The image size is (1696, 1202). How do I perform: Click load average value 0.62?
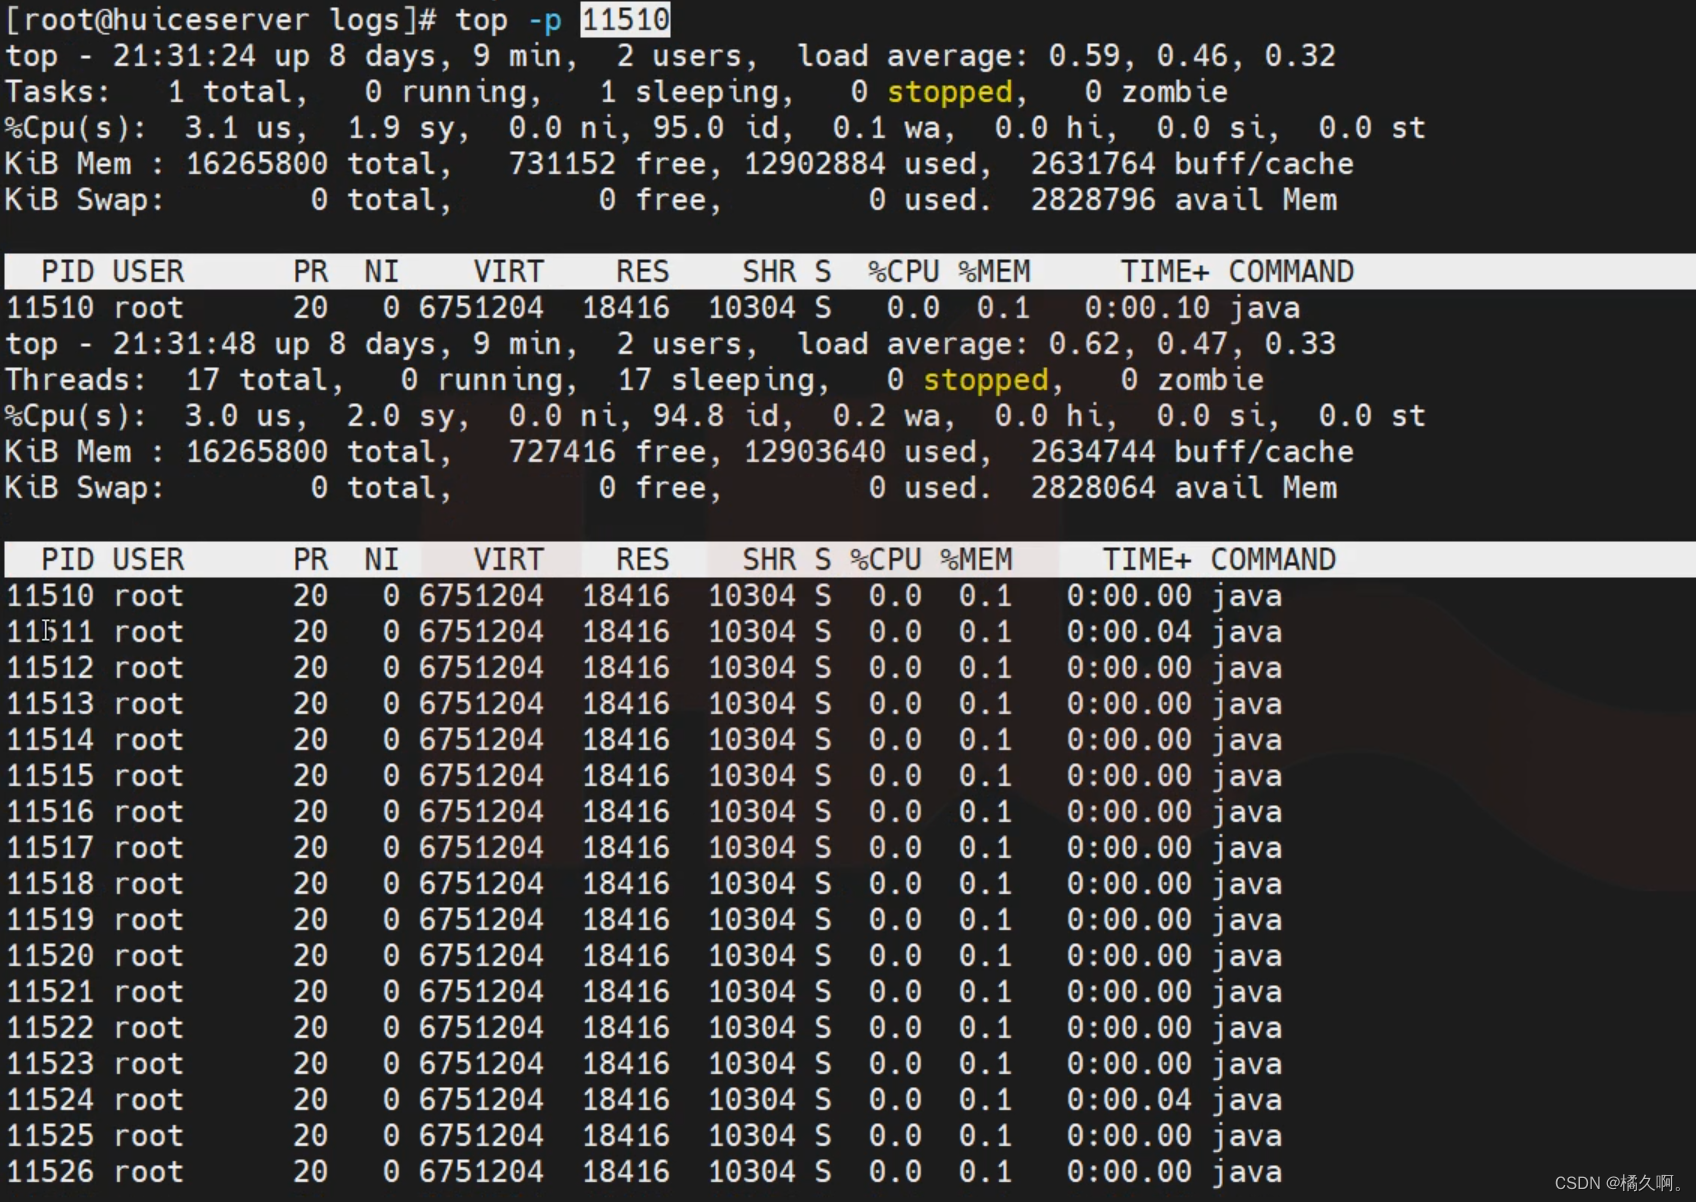pos(1084,343)
